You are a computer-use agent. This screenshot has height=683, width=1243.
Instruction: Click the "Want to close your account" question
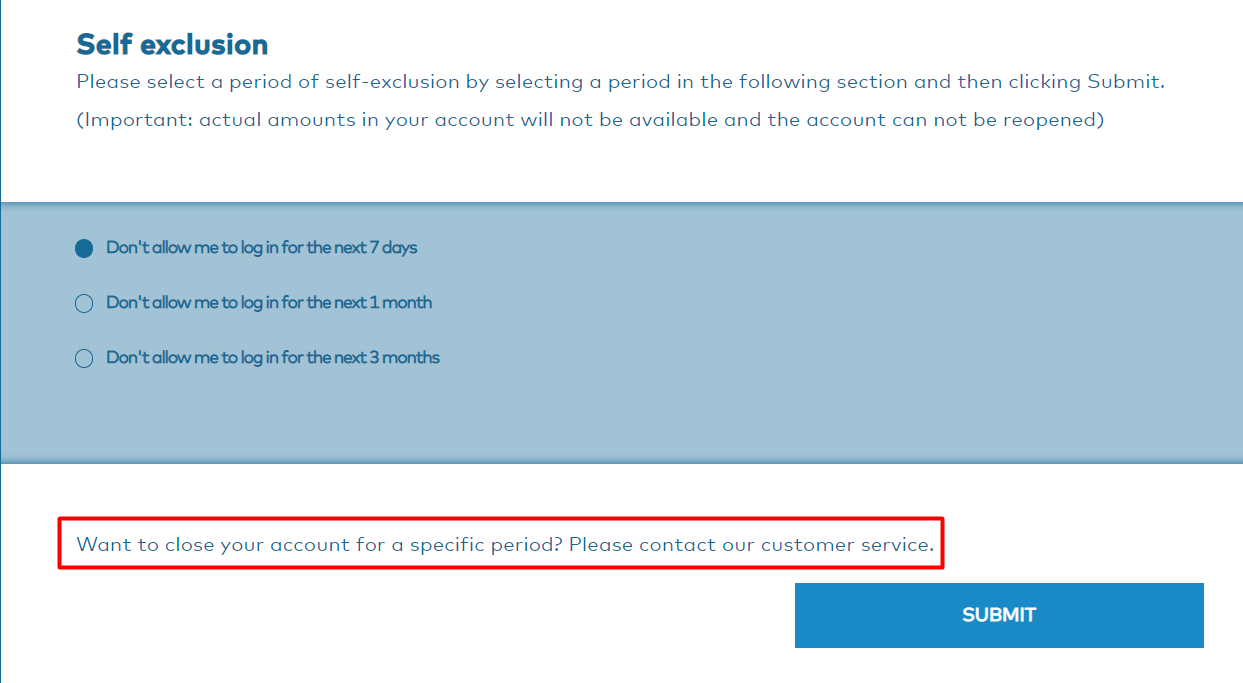(x=320, y=545)
